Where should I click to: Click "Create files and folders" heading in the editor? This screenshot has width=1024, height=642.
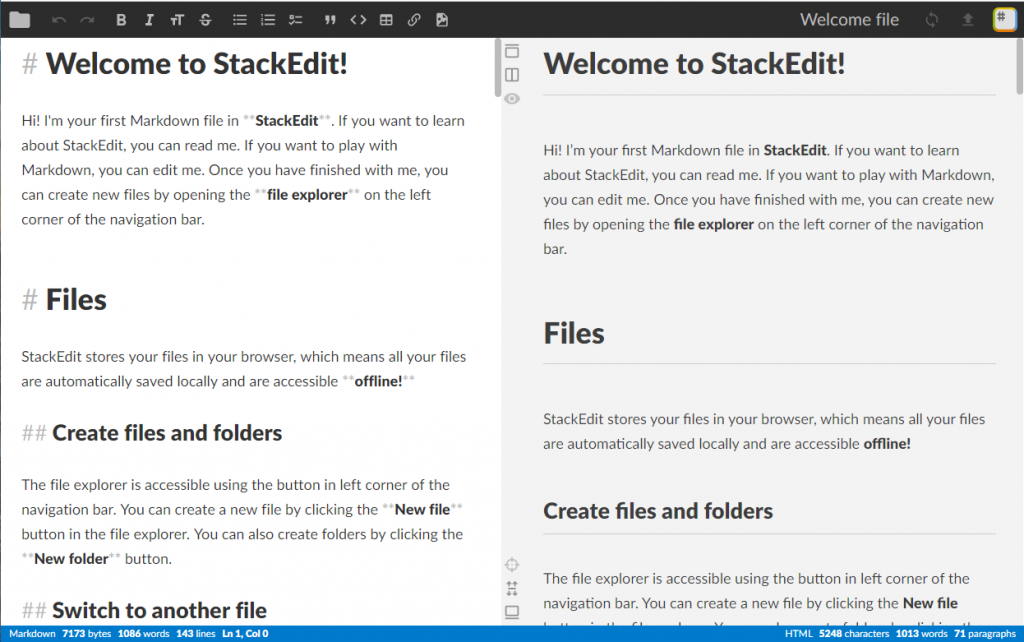[167, 433]
